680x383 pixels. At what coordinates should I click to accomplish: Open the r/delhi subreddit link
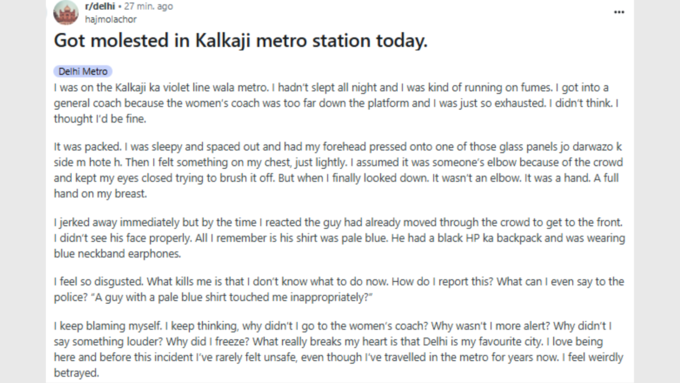[x=100, y=6]
